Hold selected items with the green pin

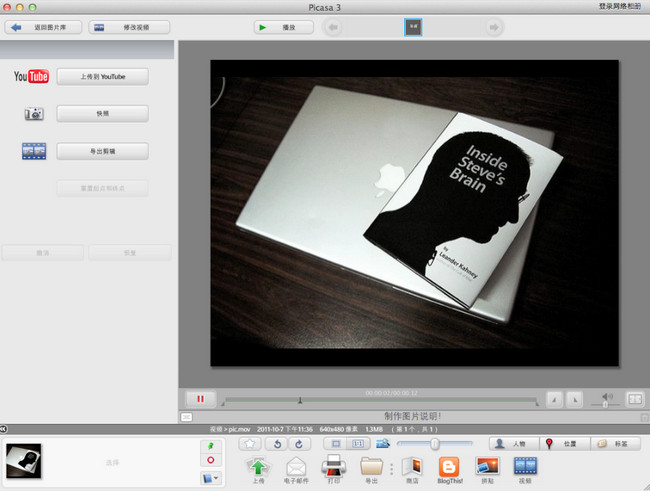pyautogui.click(x=211, y=446)
